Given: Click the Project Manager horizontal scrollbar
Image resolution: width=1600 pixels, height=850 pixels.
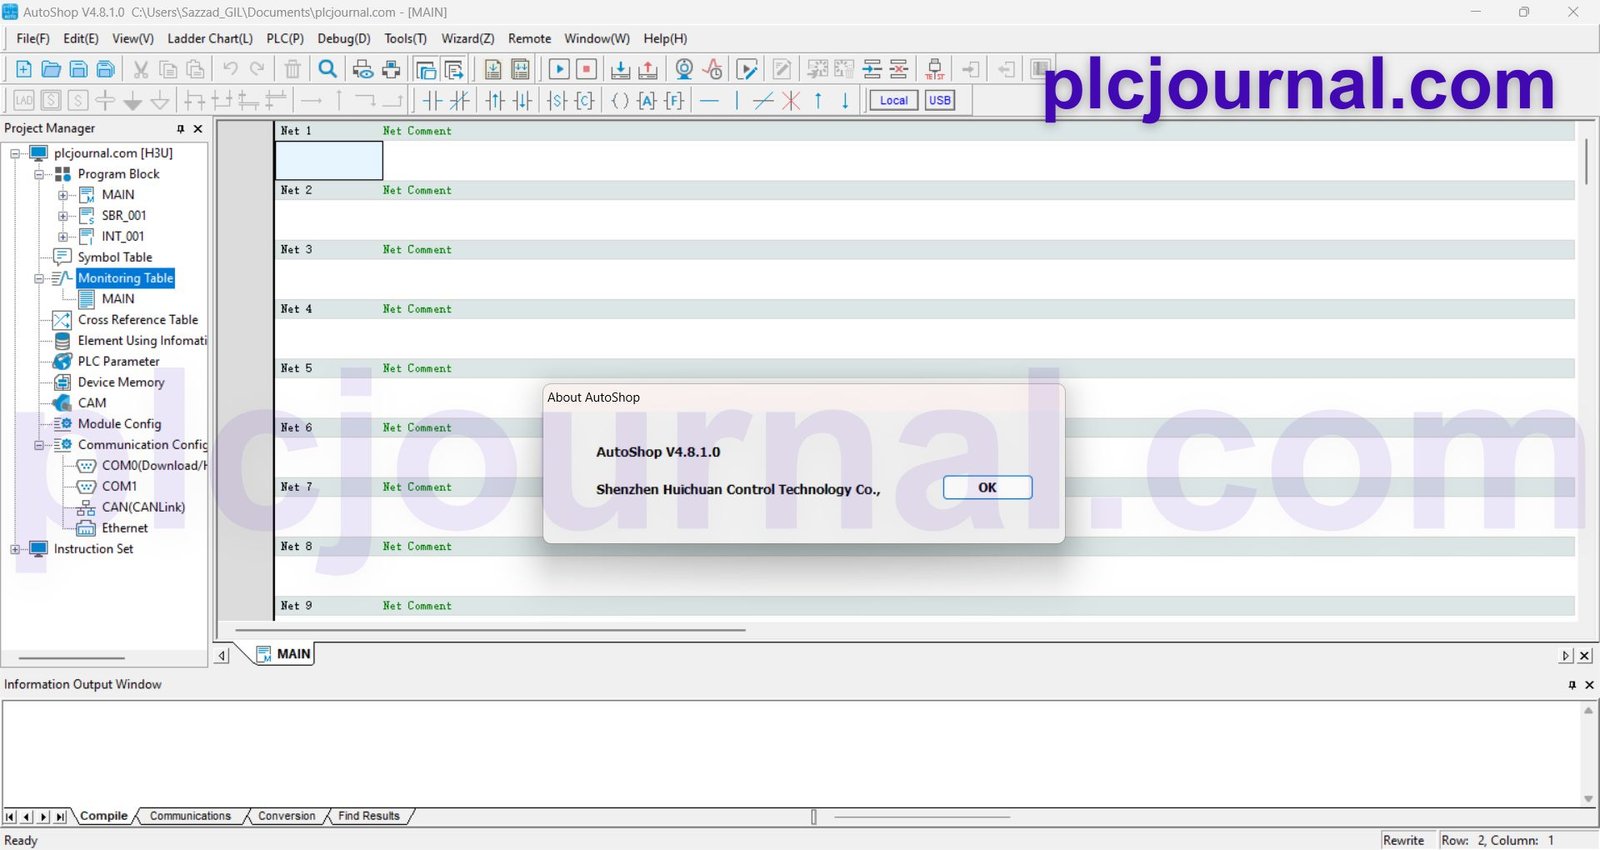Looking at the screenshot, I should click(x=71, y=658).
